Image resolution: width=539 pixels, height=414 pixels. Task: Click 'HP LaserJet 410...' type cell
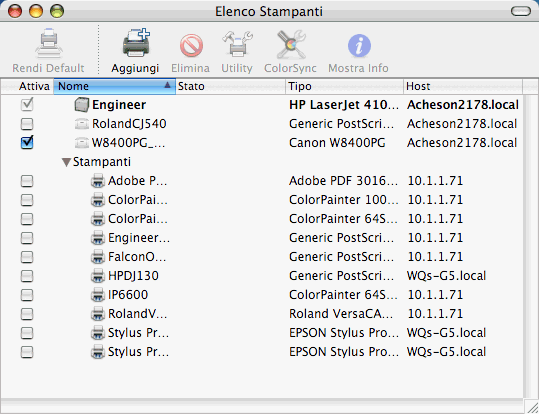(x=344, y=105)
